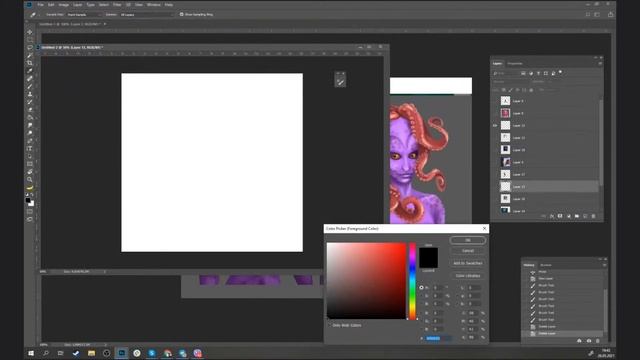Create a new layer from Layers panel

pyautogui.click(x=585, y=216)
